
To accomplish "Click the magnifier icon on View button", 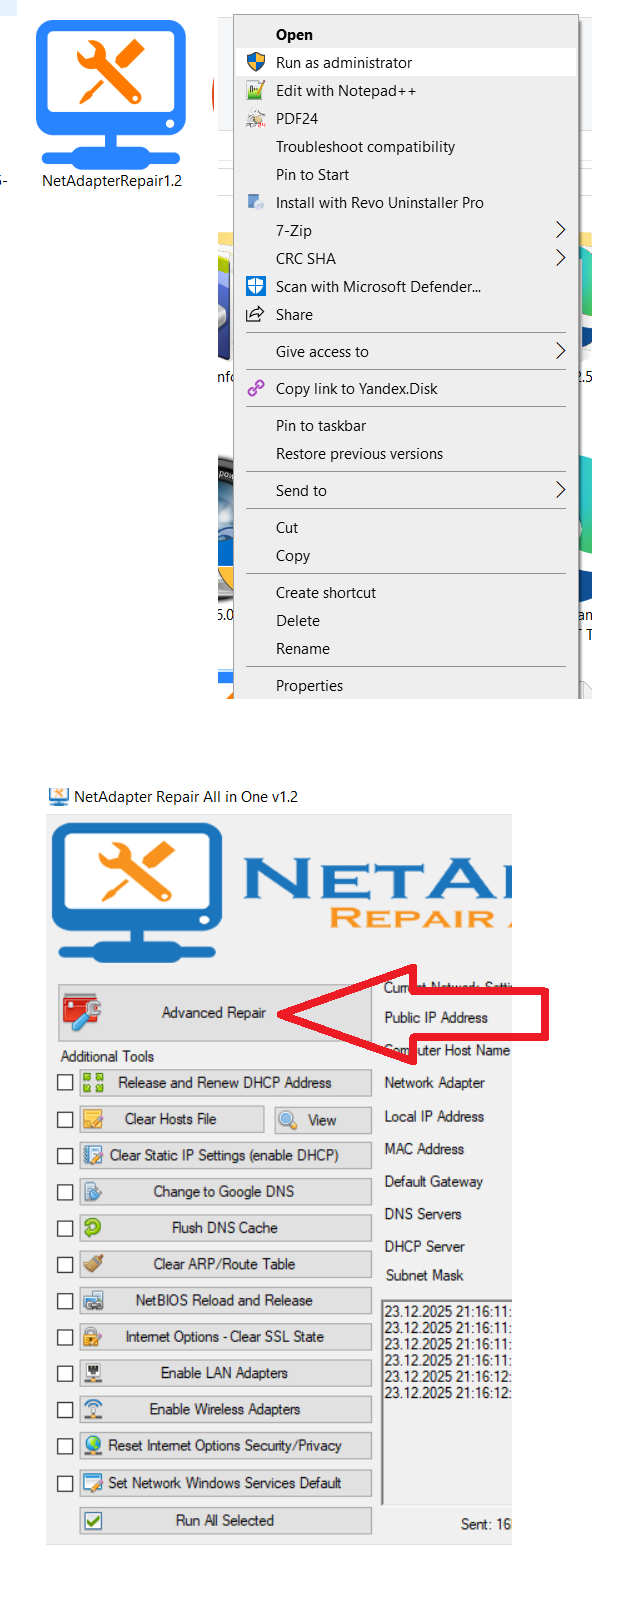I will click(288, 1120).
